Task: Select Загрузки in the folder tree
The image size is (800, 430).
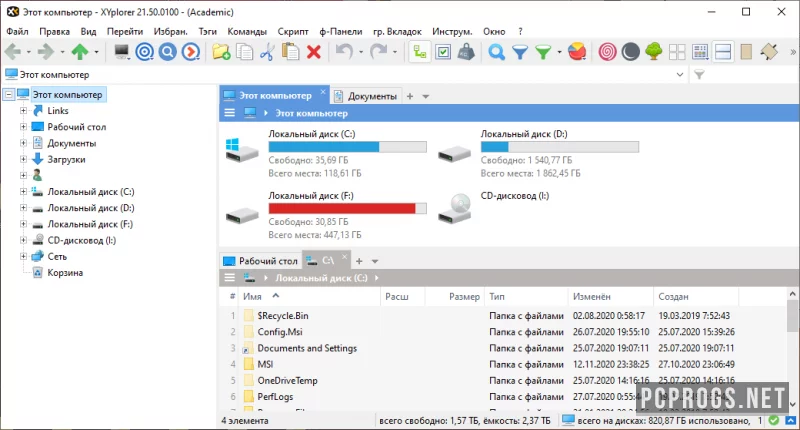Action: [x=66, y=159]
